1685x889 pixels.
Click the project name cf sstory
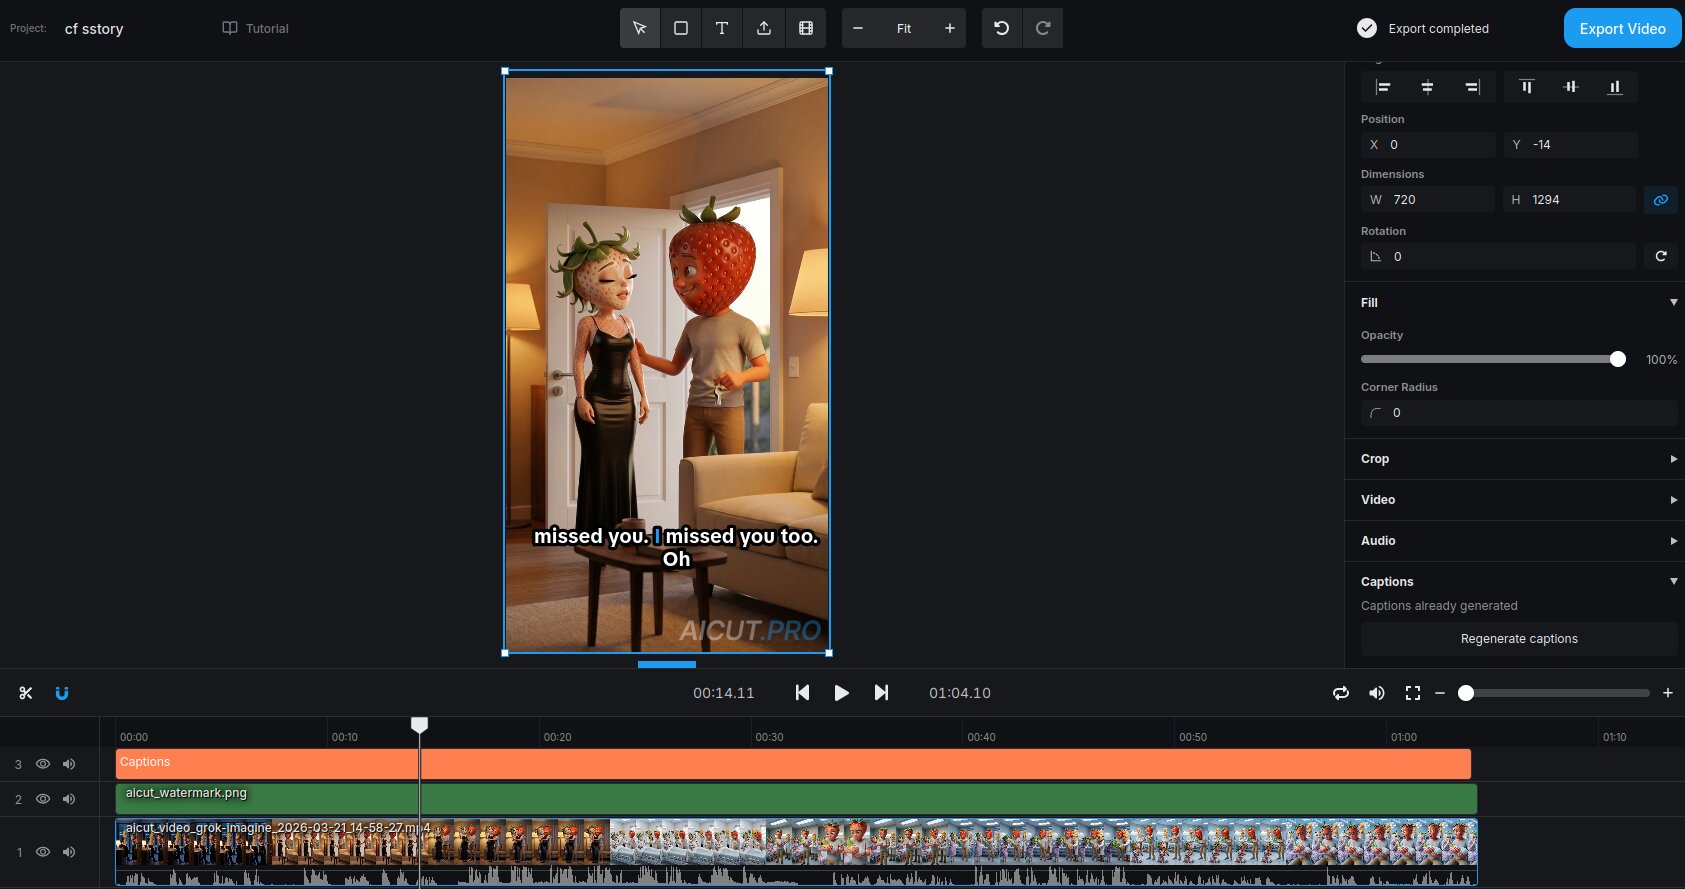click(x=94, y=29)
